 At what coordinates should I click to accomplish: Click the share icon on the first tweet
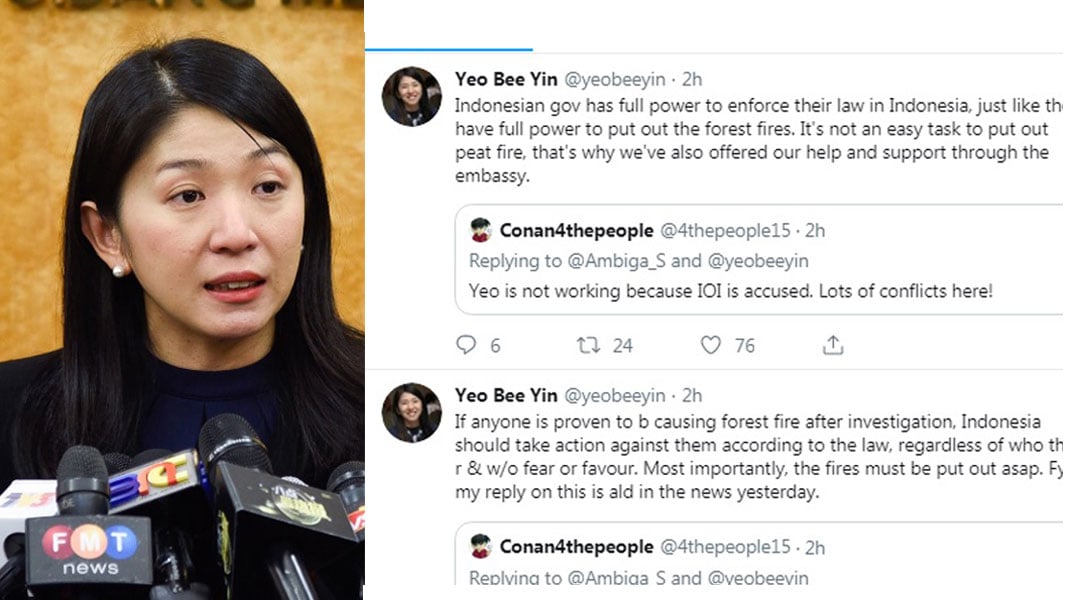click(833, 344)
